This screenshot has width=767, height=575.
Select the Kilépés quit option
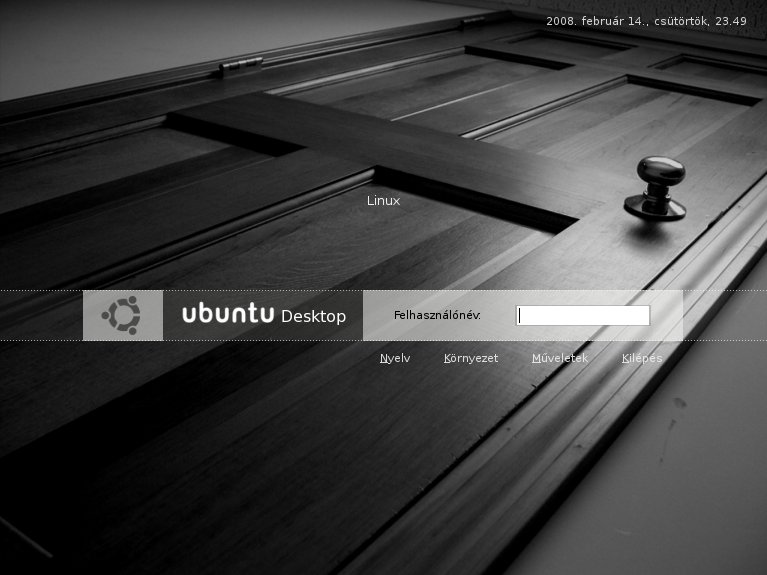click(642, 358)
